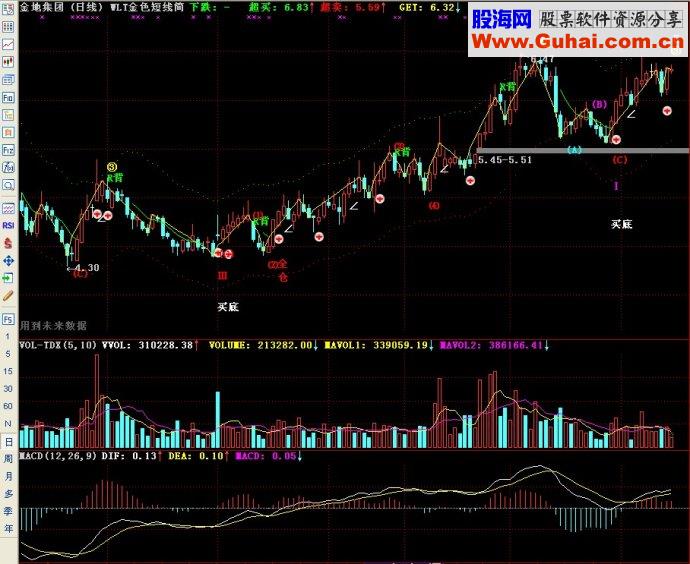The width and height of the screenshot is (690, 564).
Task: Switch to 60-minute period
Action: coord(7,406)
